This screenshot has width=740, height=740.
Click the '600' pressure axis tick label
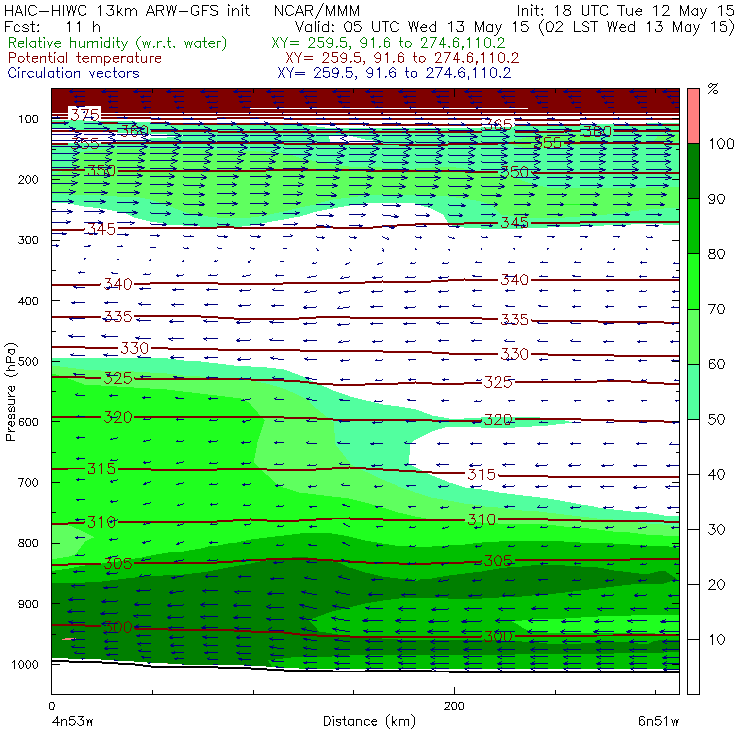28,421
